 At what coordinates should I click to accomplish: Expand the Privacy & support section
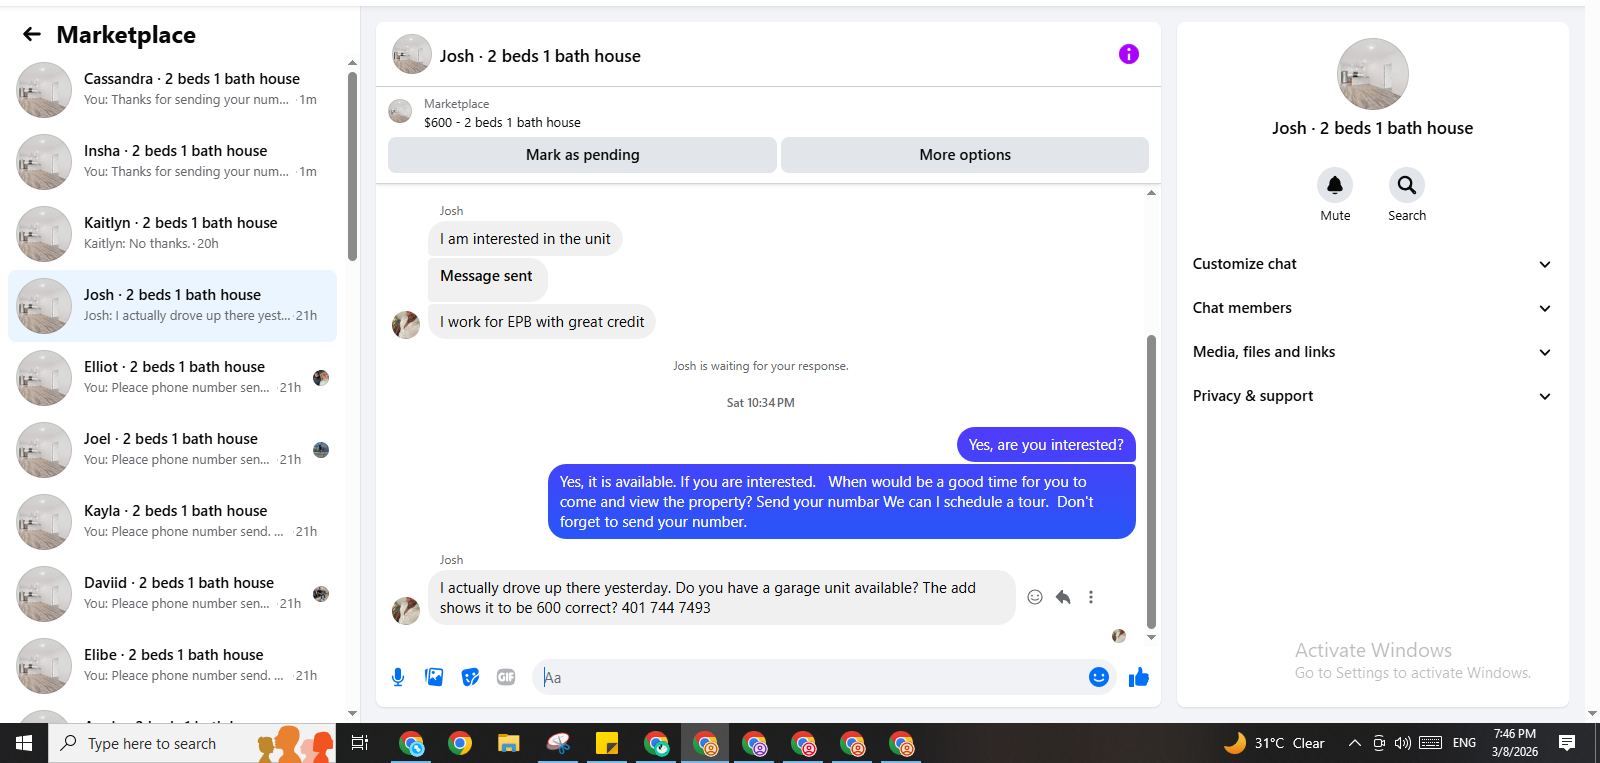click(x=1372, y=396)
